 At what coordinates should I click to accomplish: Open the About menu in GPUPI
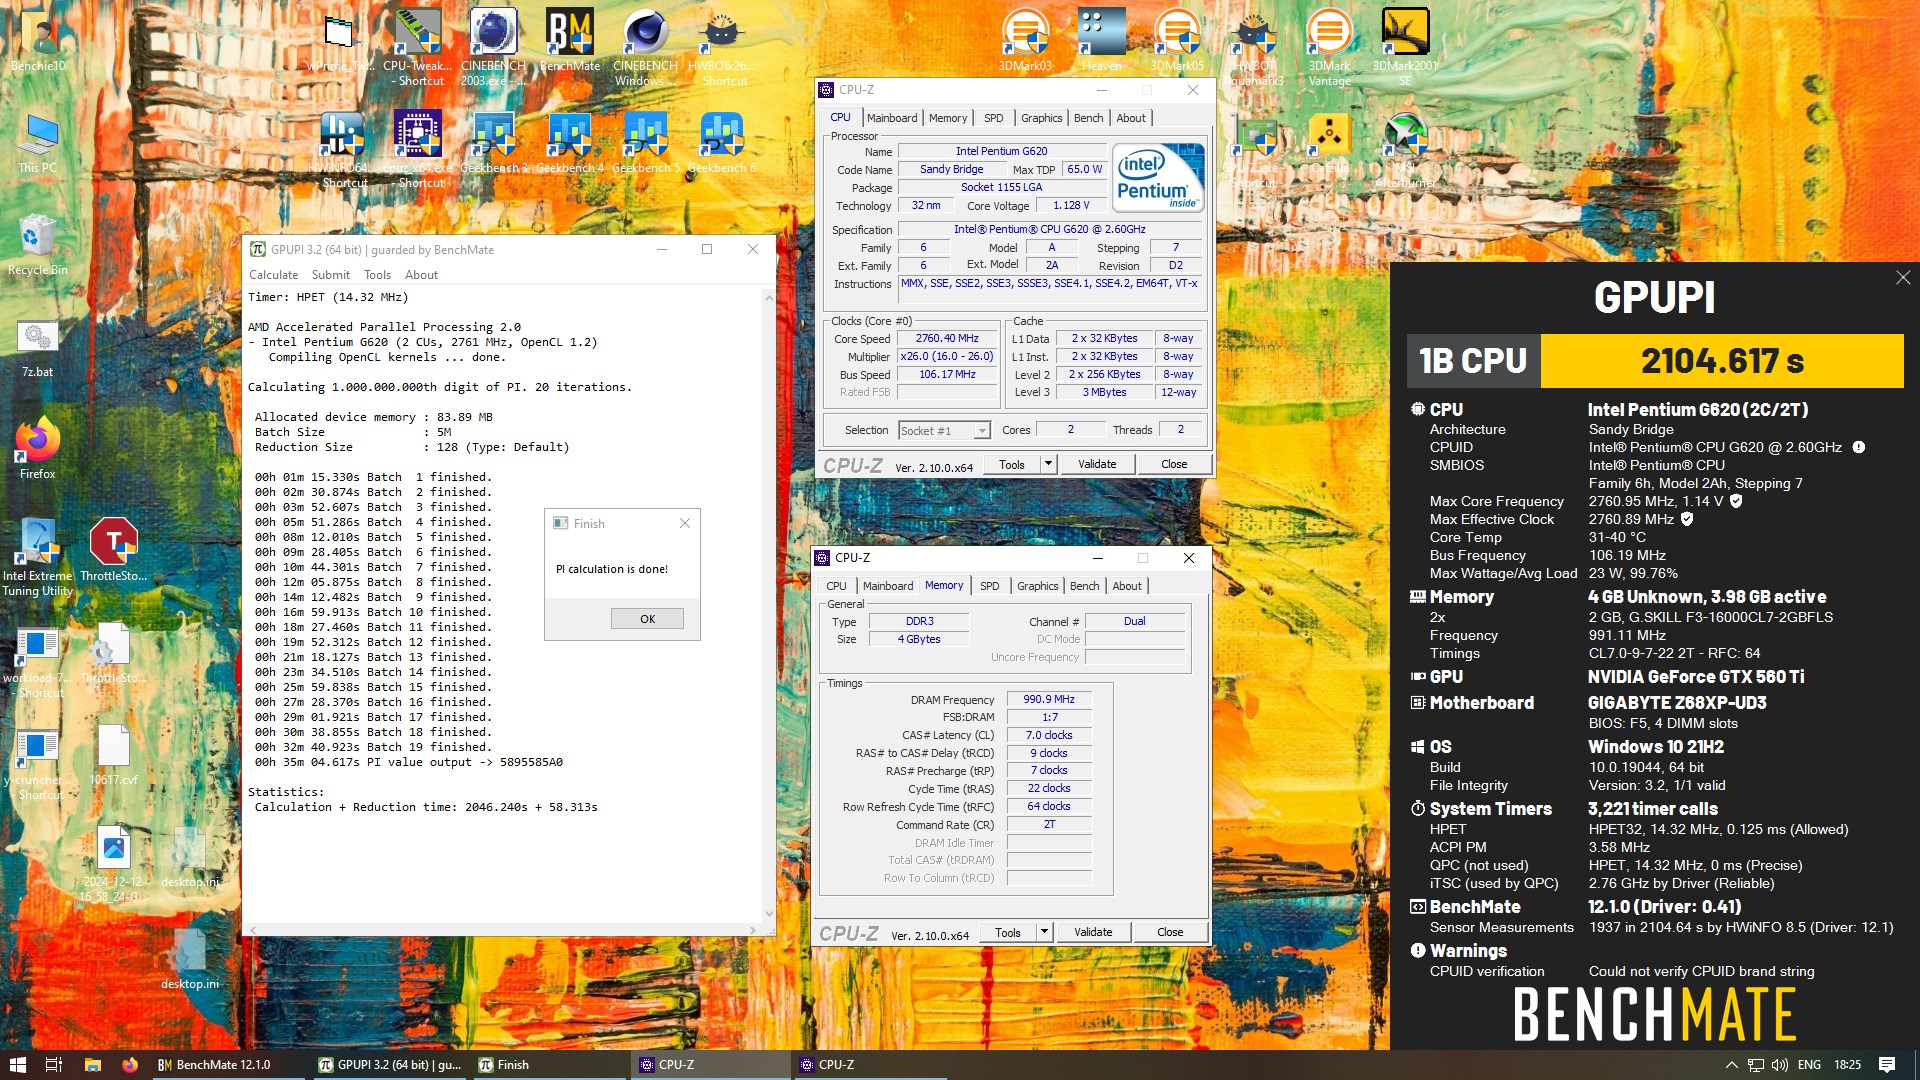pyautogui.click(x=421, y=275)
